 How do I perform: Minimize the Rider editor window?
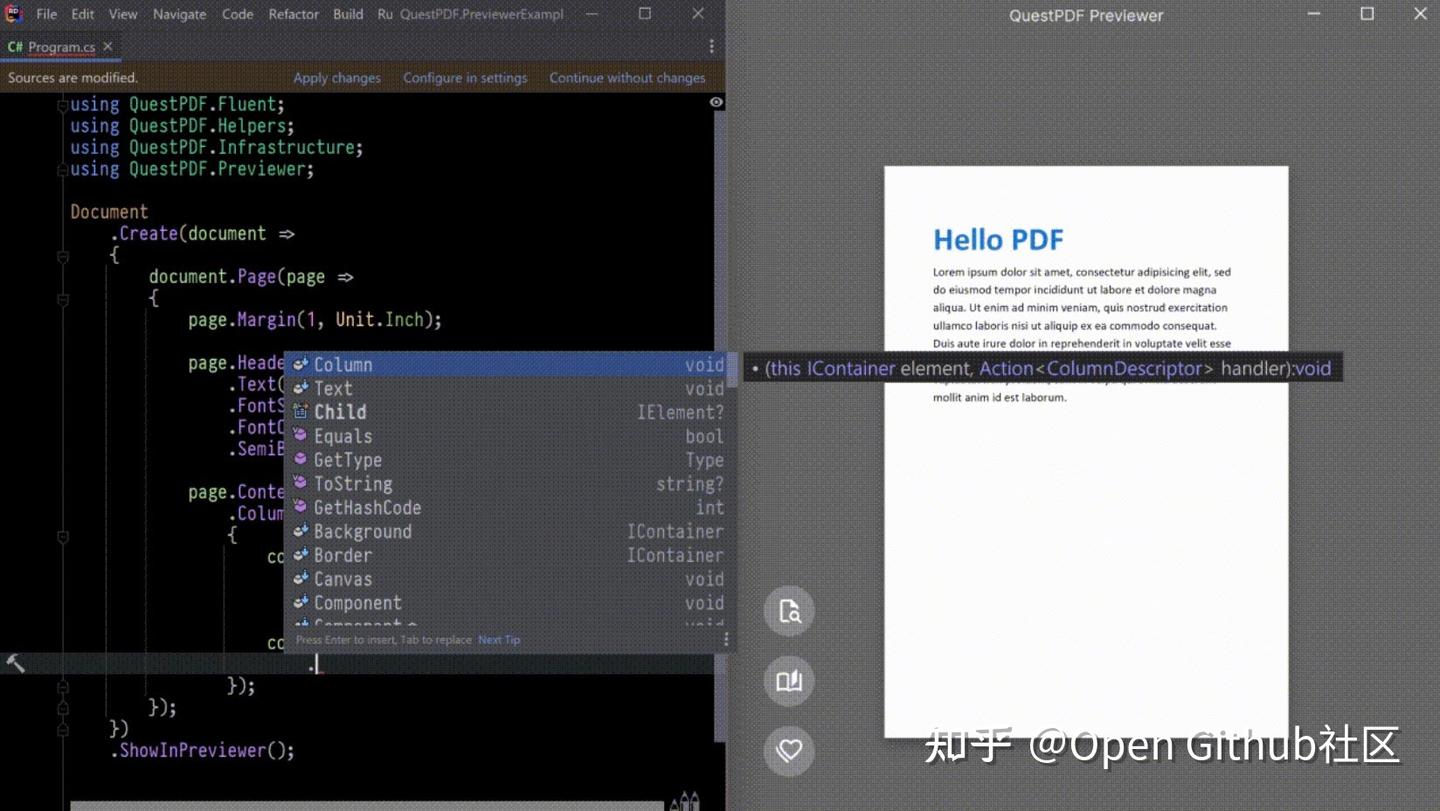592,14
